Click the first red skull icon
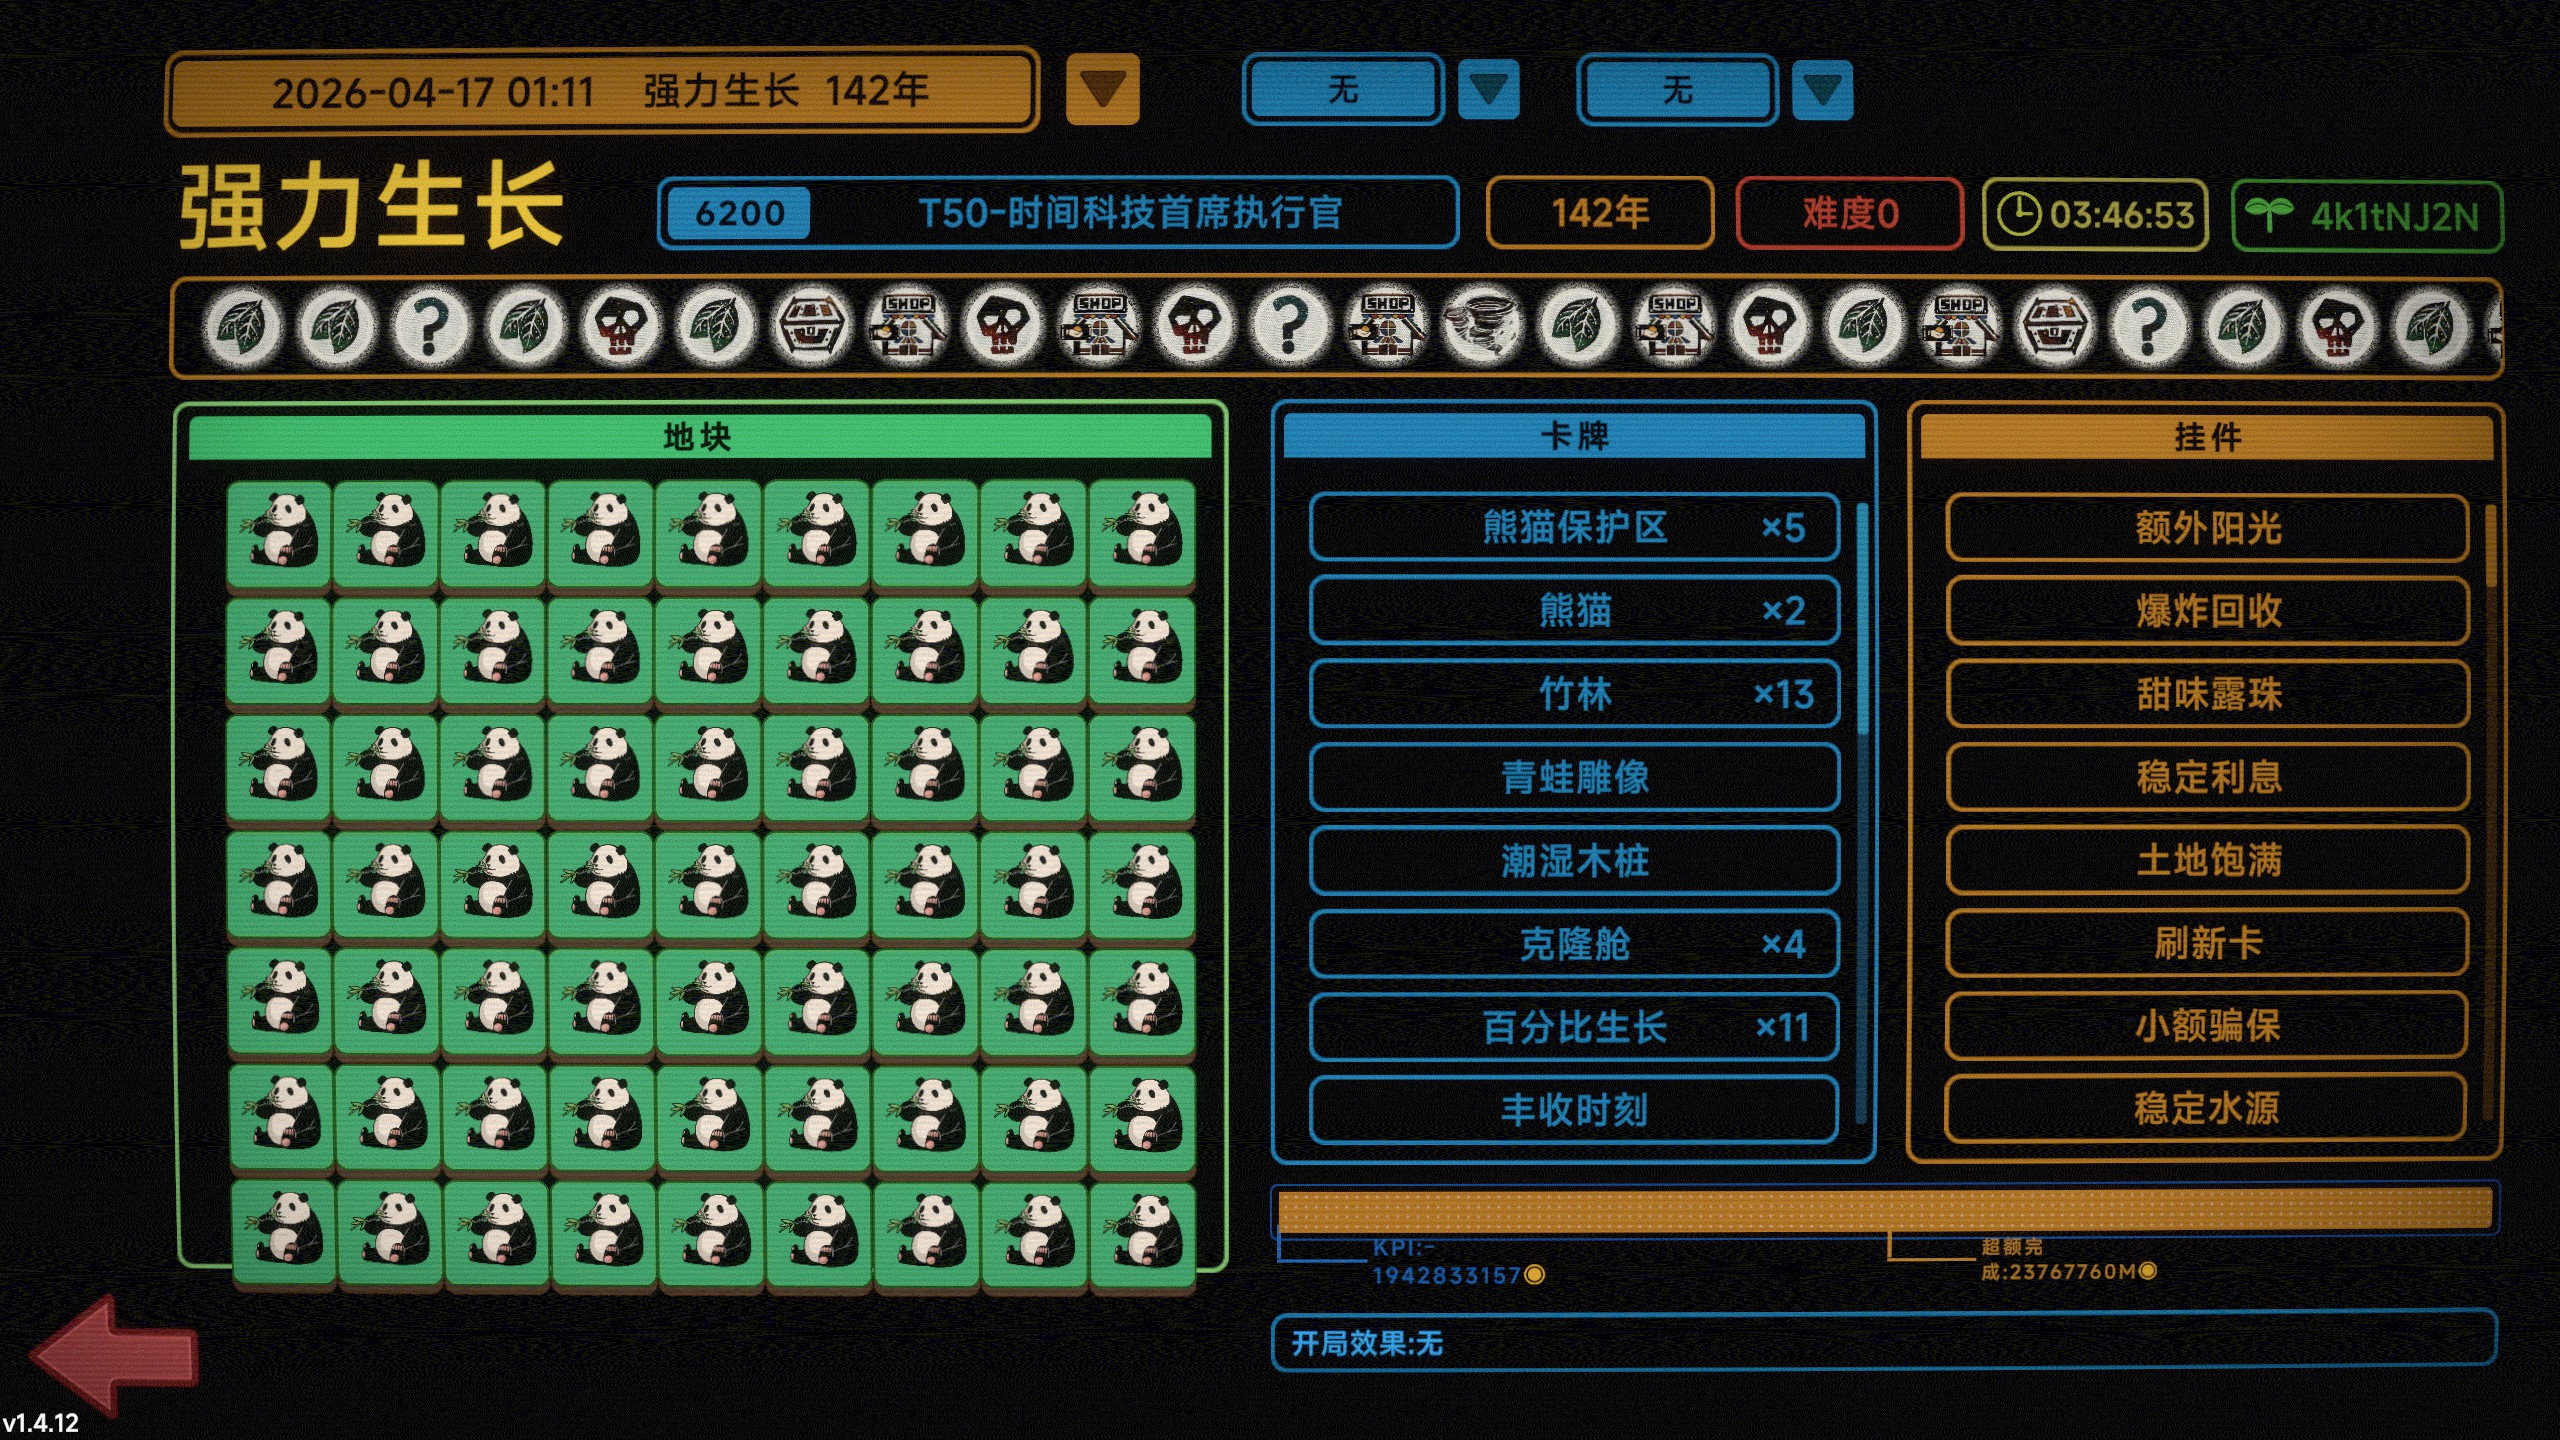 point(621,326)
